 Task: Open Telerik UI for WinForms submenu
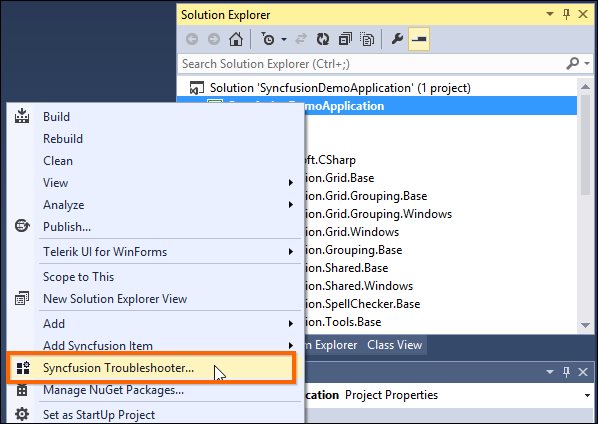pyautogui.click(x=105, y=252)
